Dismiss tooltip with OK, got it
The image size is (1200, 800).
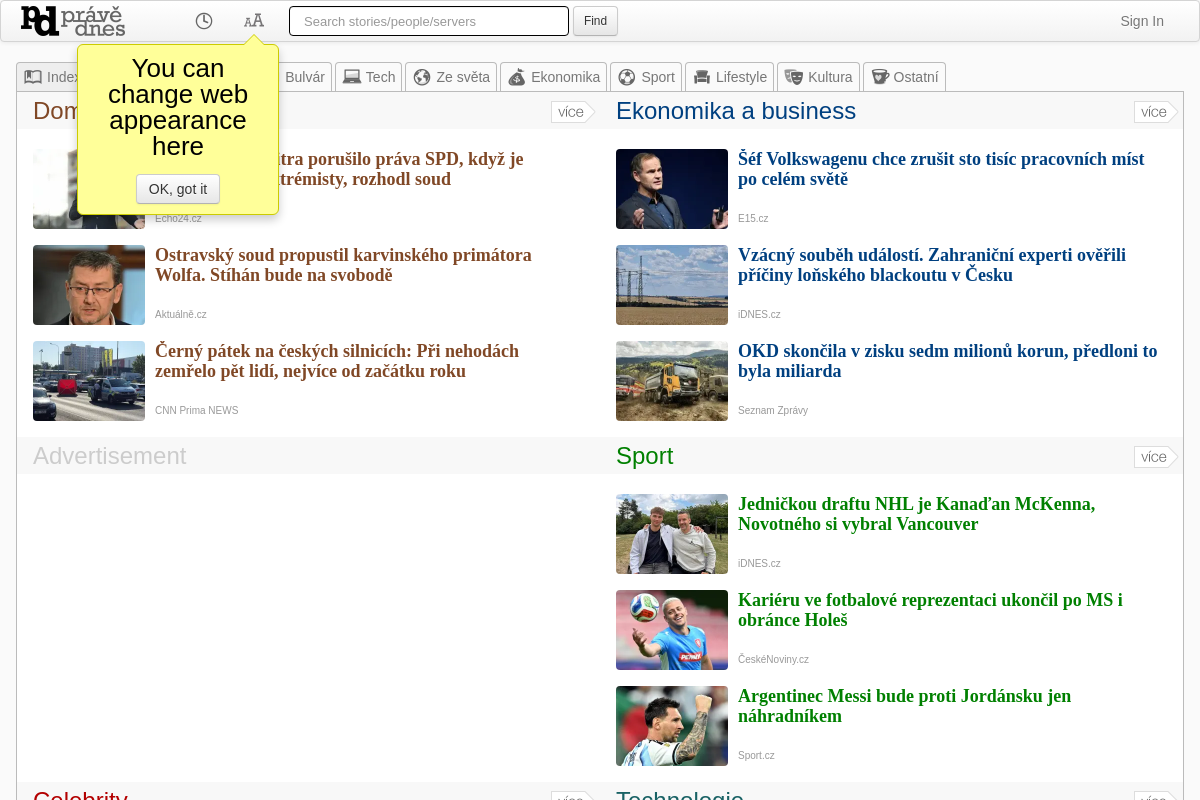tap(178, 189)
